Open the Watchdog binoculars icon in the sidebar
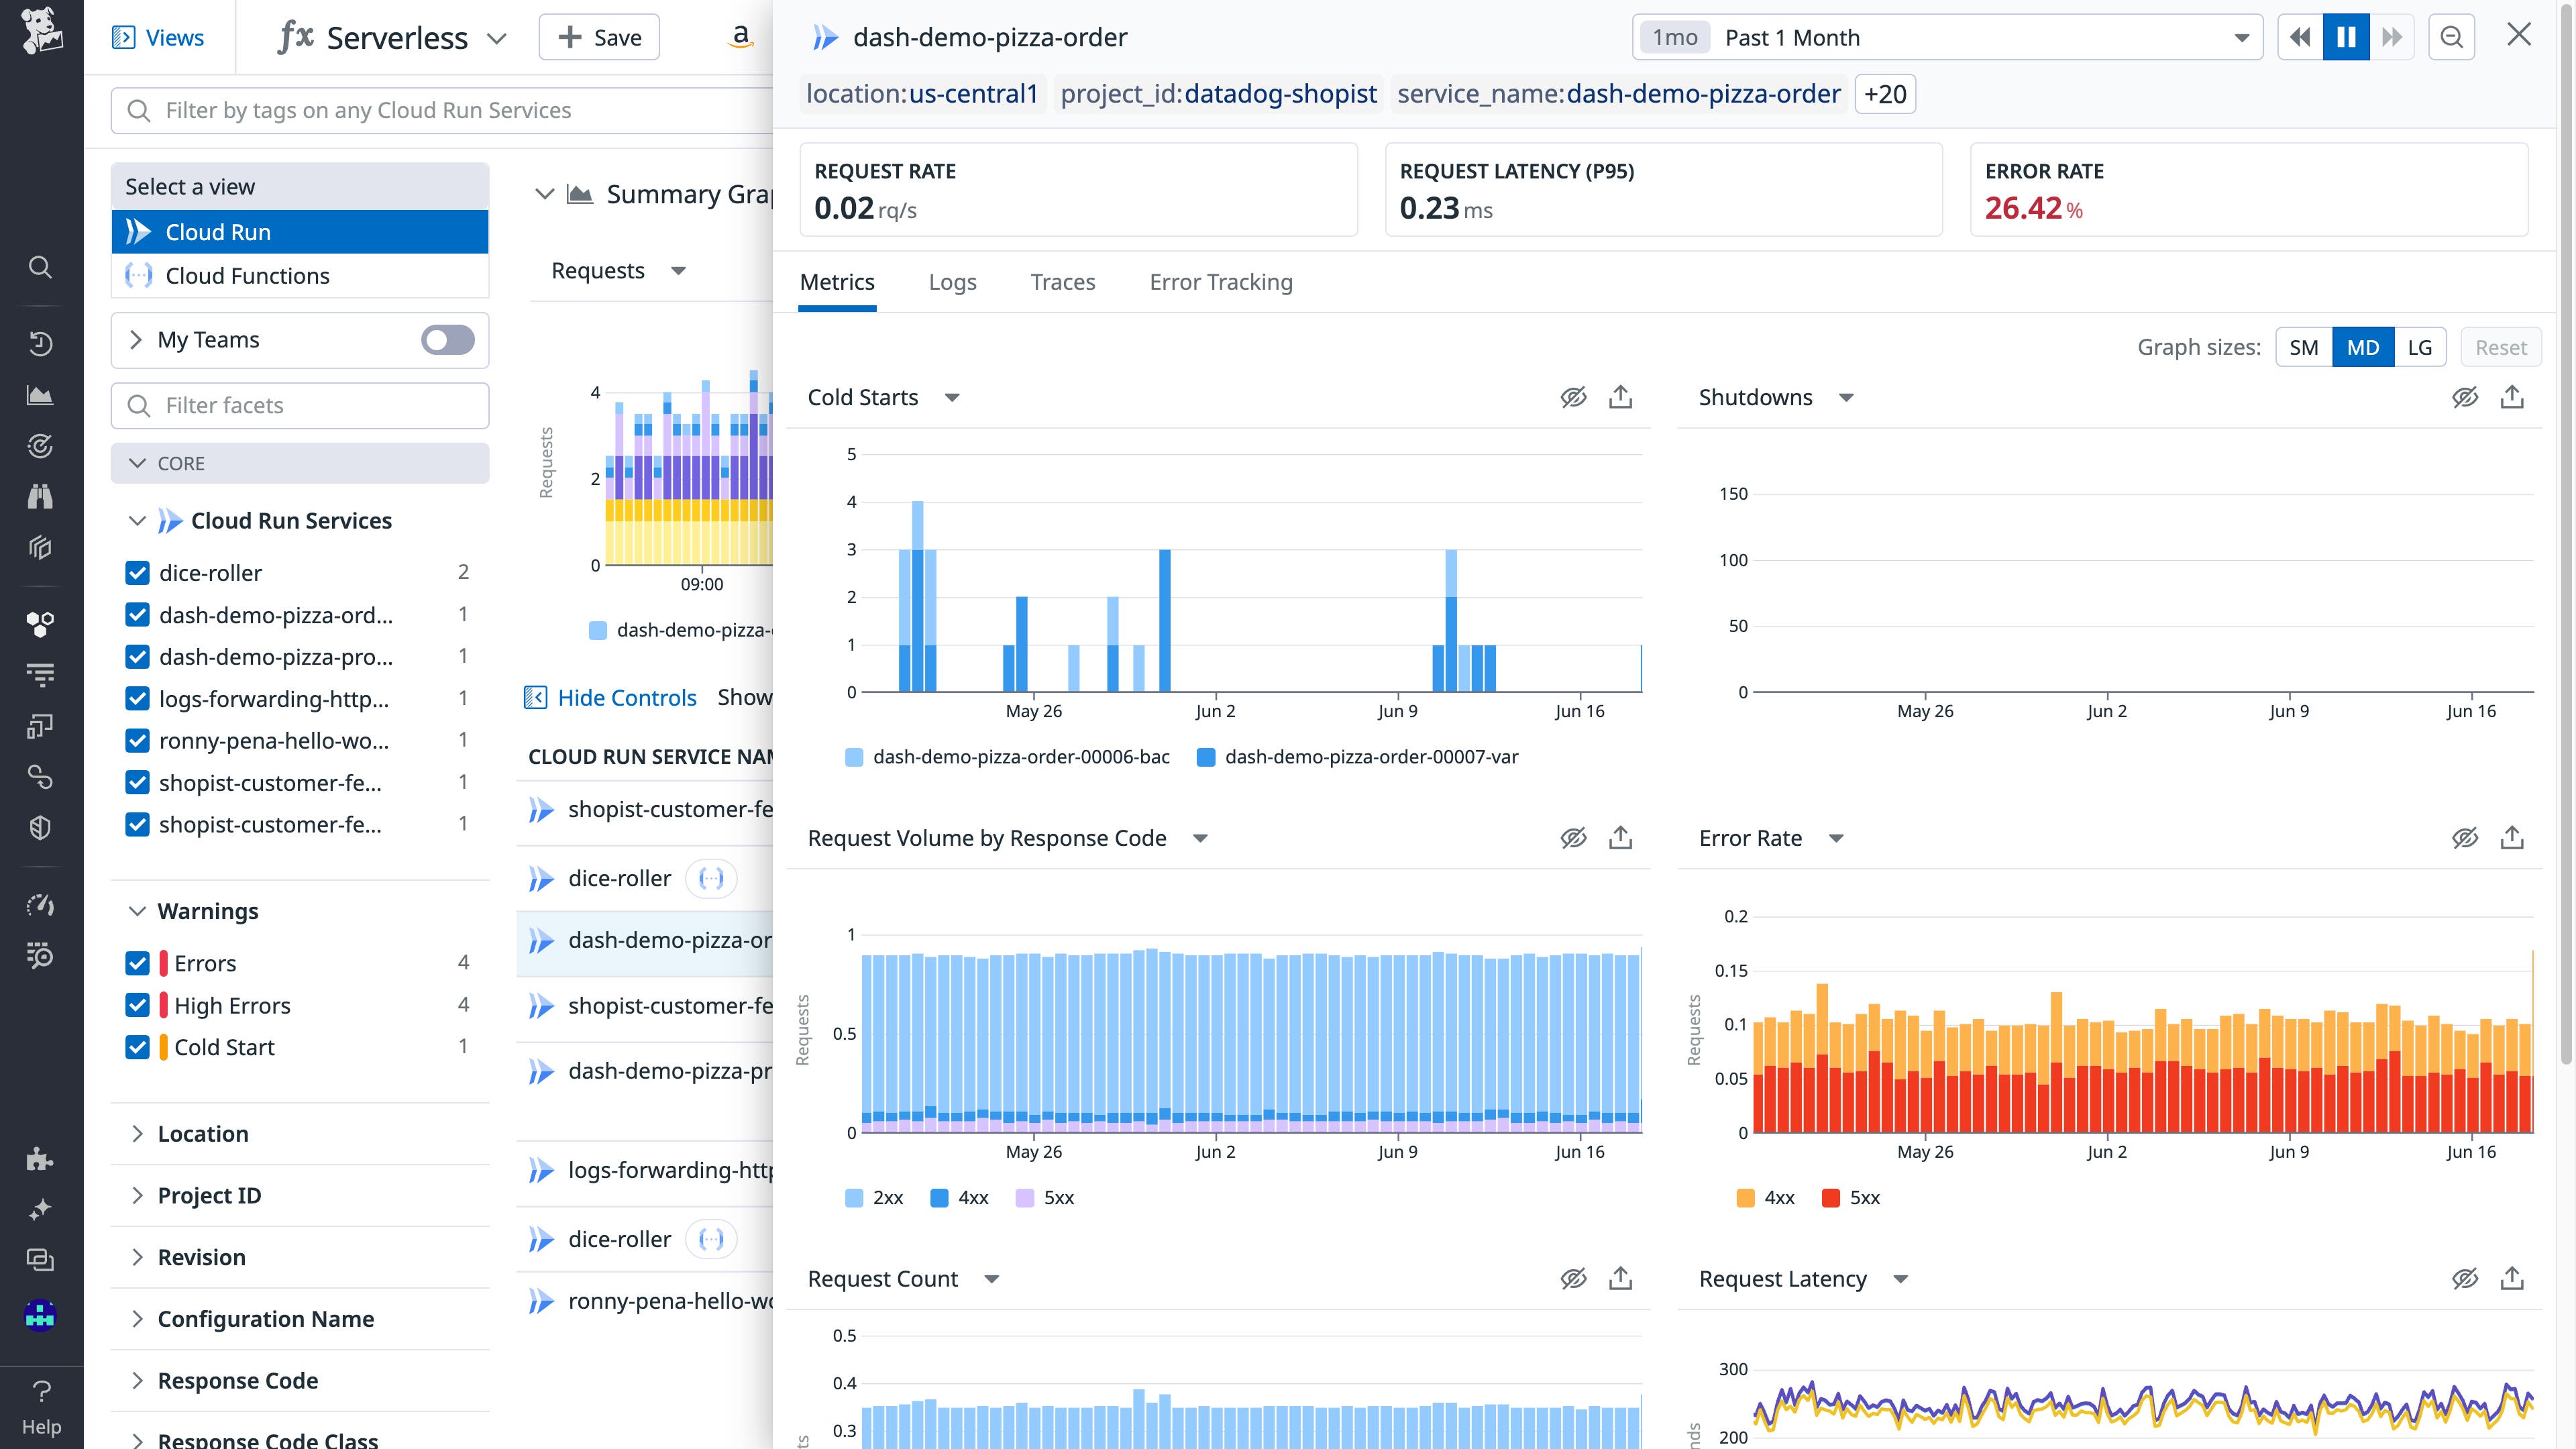The width and height of the screenshot is (2576, 1449). [40, 497]
